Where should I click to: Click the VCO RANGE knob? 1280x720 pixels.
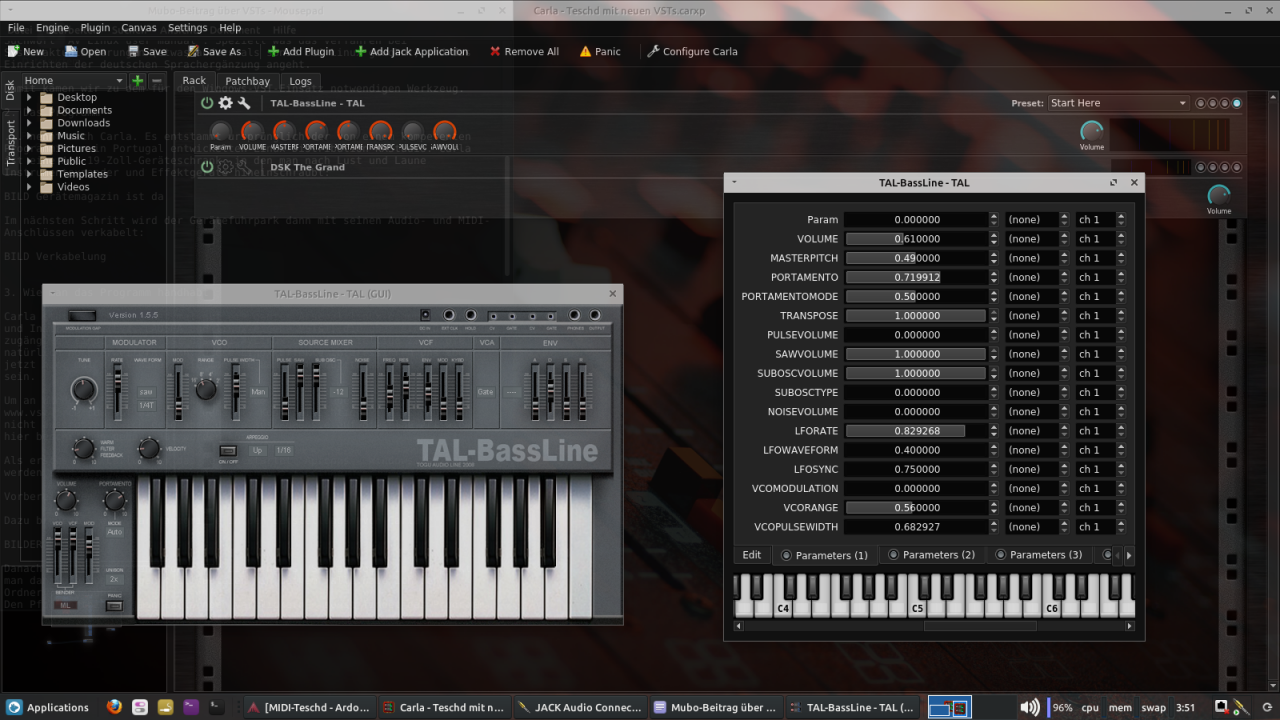click(205, 389)
